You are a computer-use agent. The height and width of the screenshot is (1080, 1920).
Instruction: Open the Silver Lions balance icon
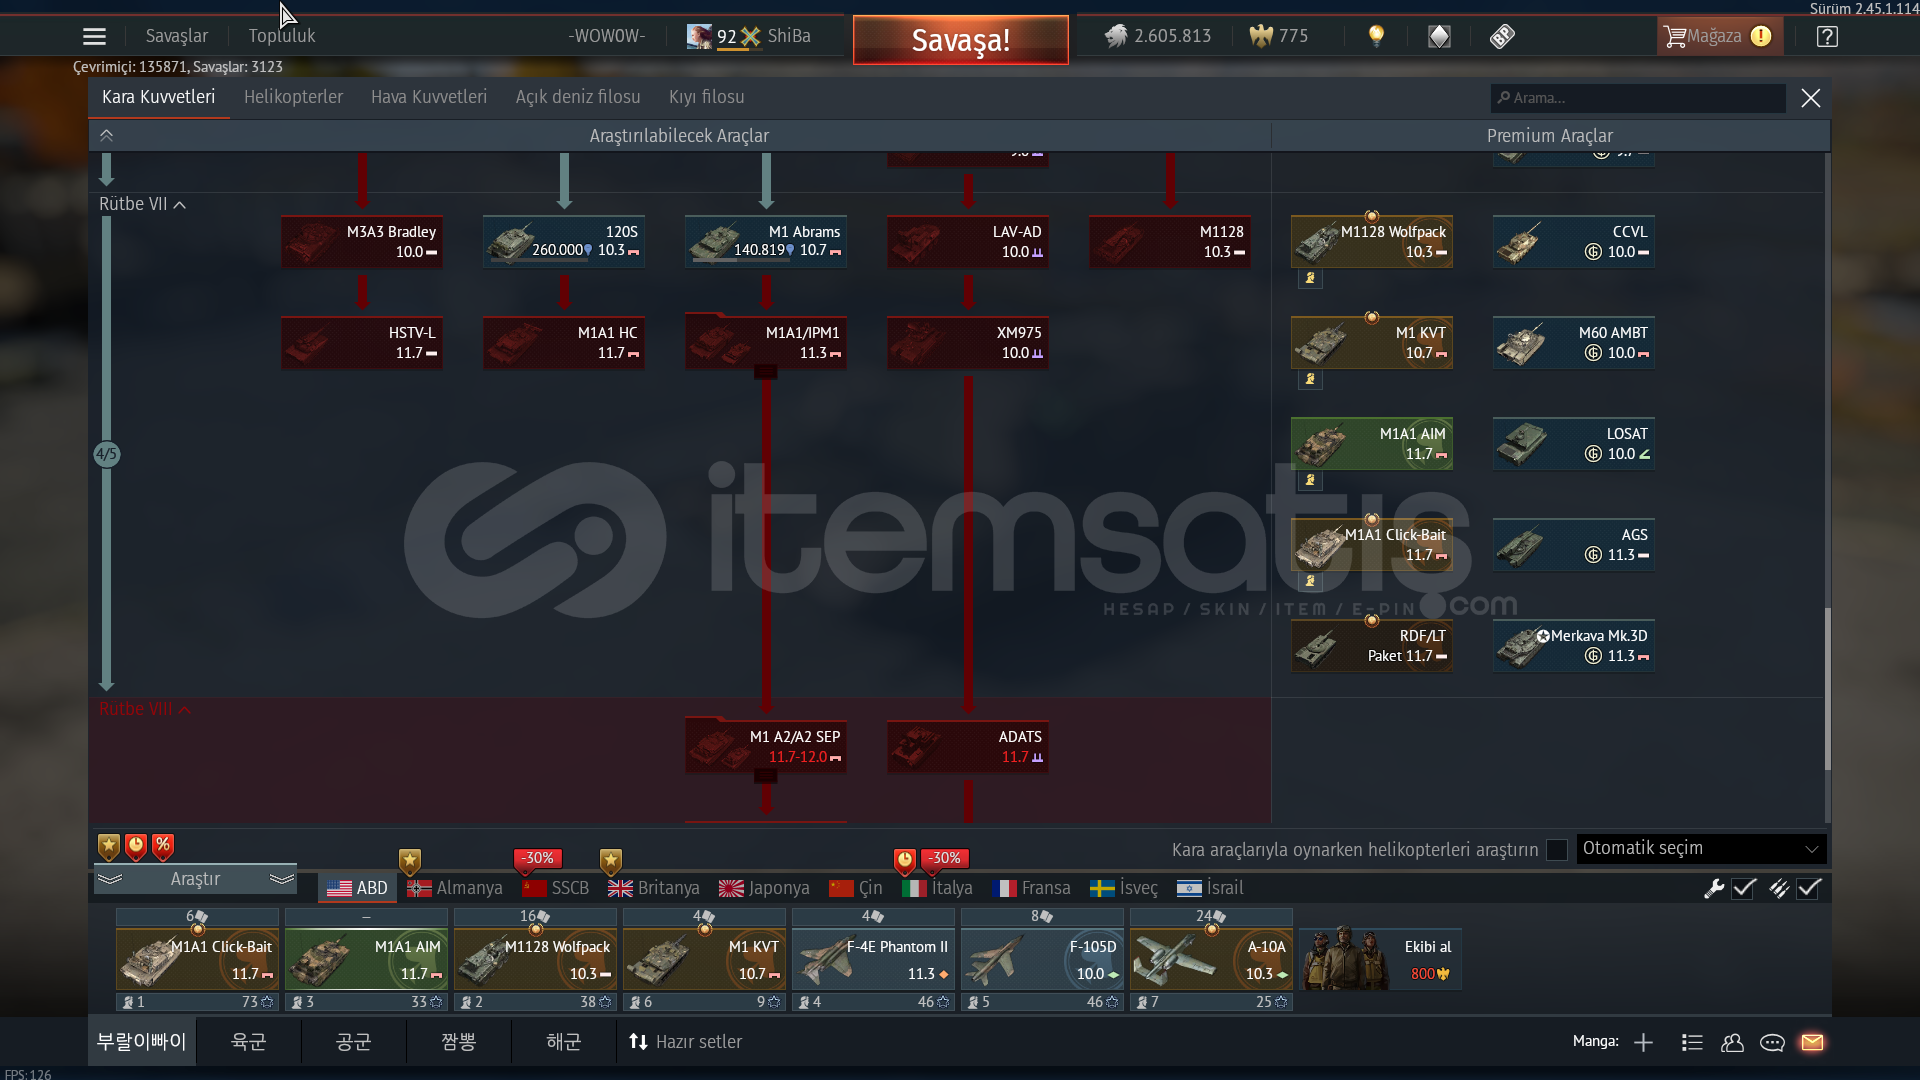point(1116,36)
